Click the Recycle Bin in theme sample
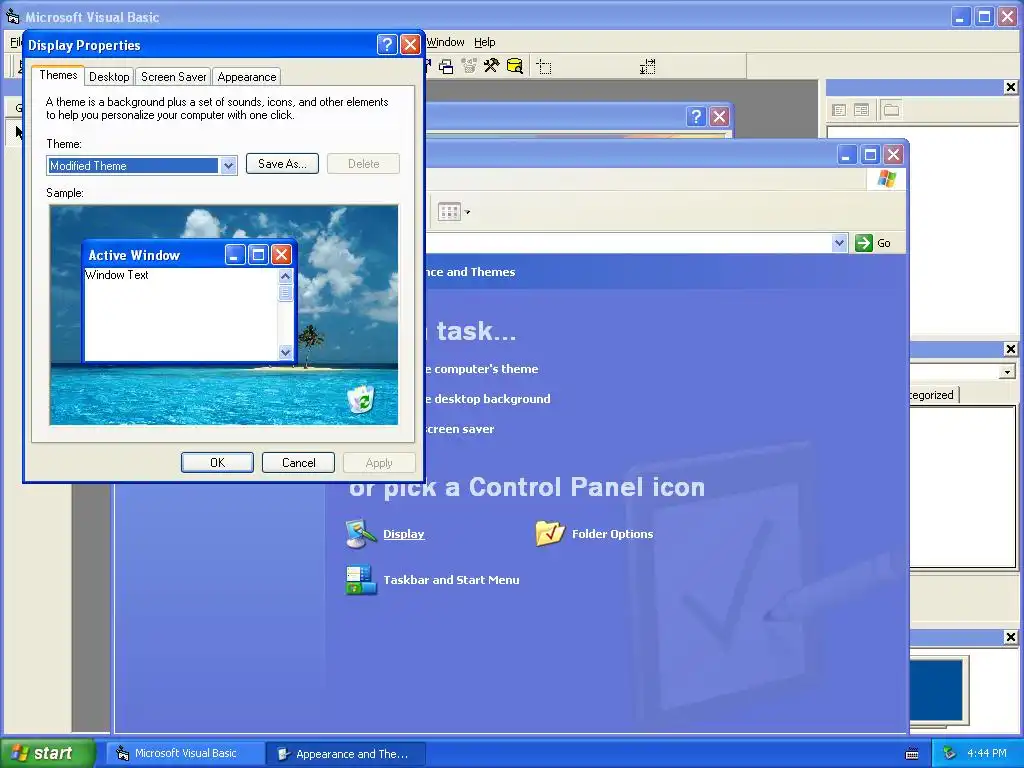The width and height of the screenshot is (1024, 768). tap(360, 398)
